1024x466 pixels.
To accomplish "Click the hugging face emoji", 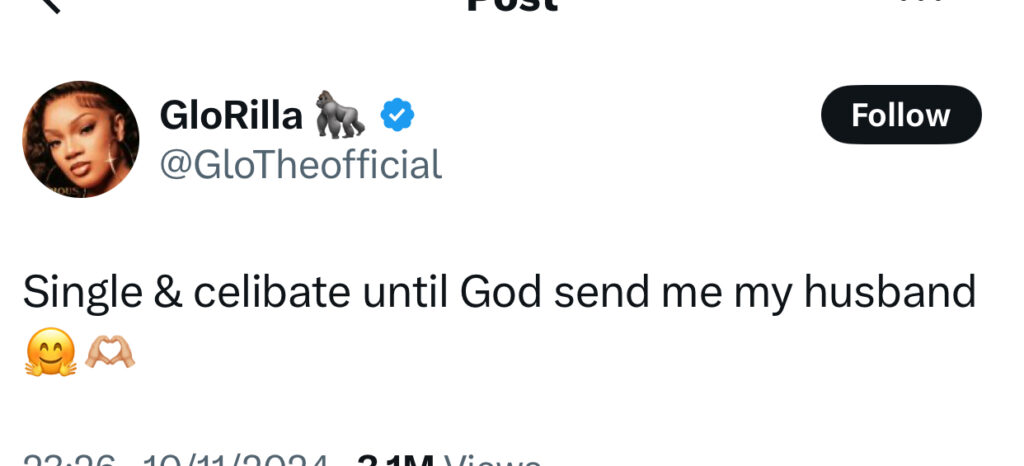I will click(48, 352).
